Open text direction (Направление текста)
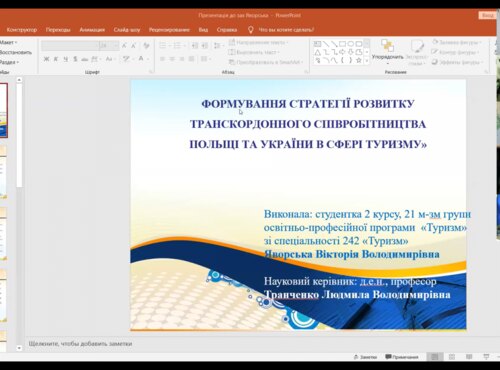Viewport: 500px width, 370px height. click(x=258, y=42)
